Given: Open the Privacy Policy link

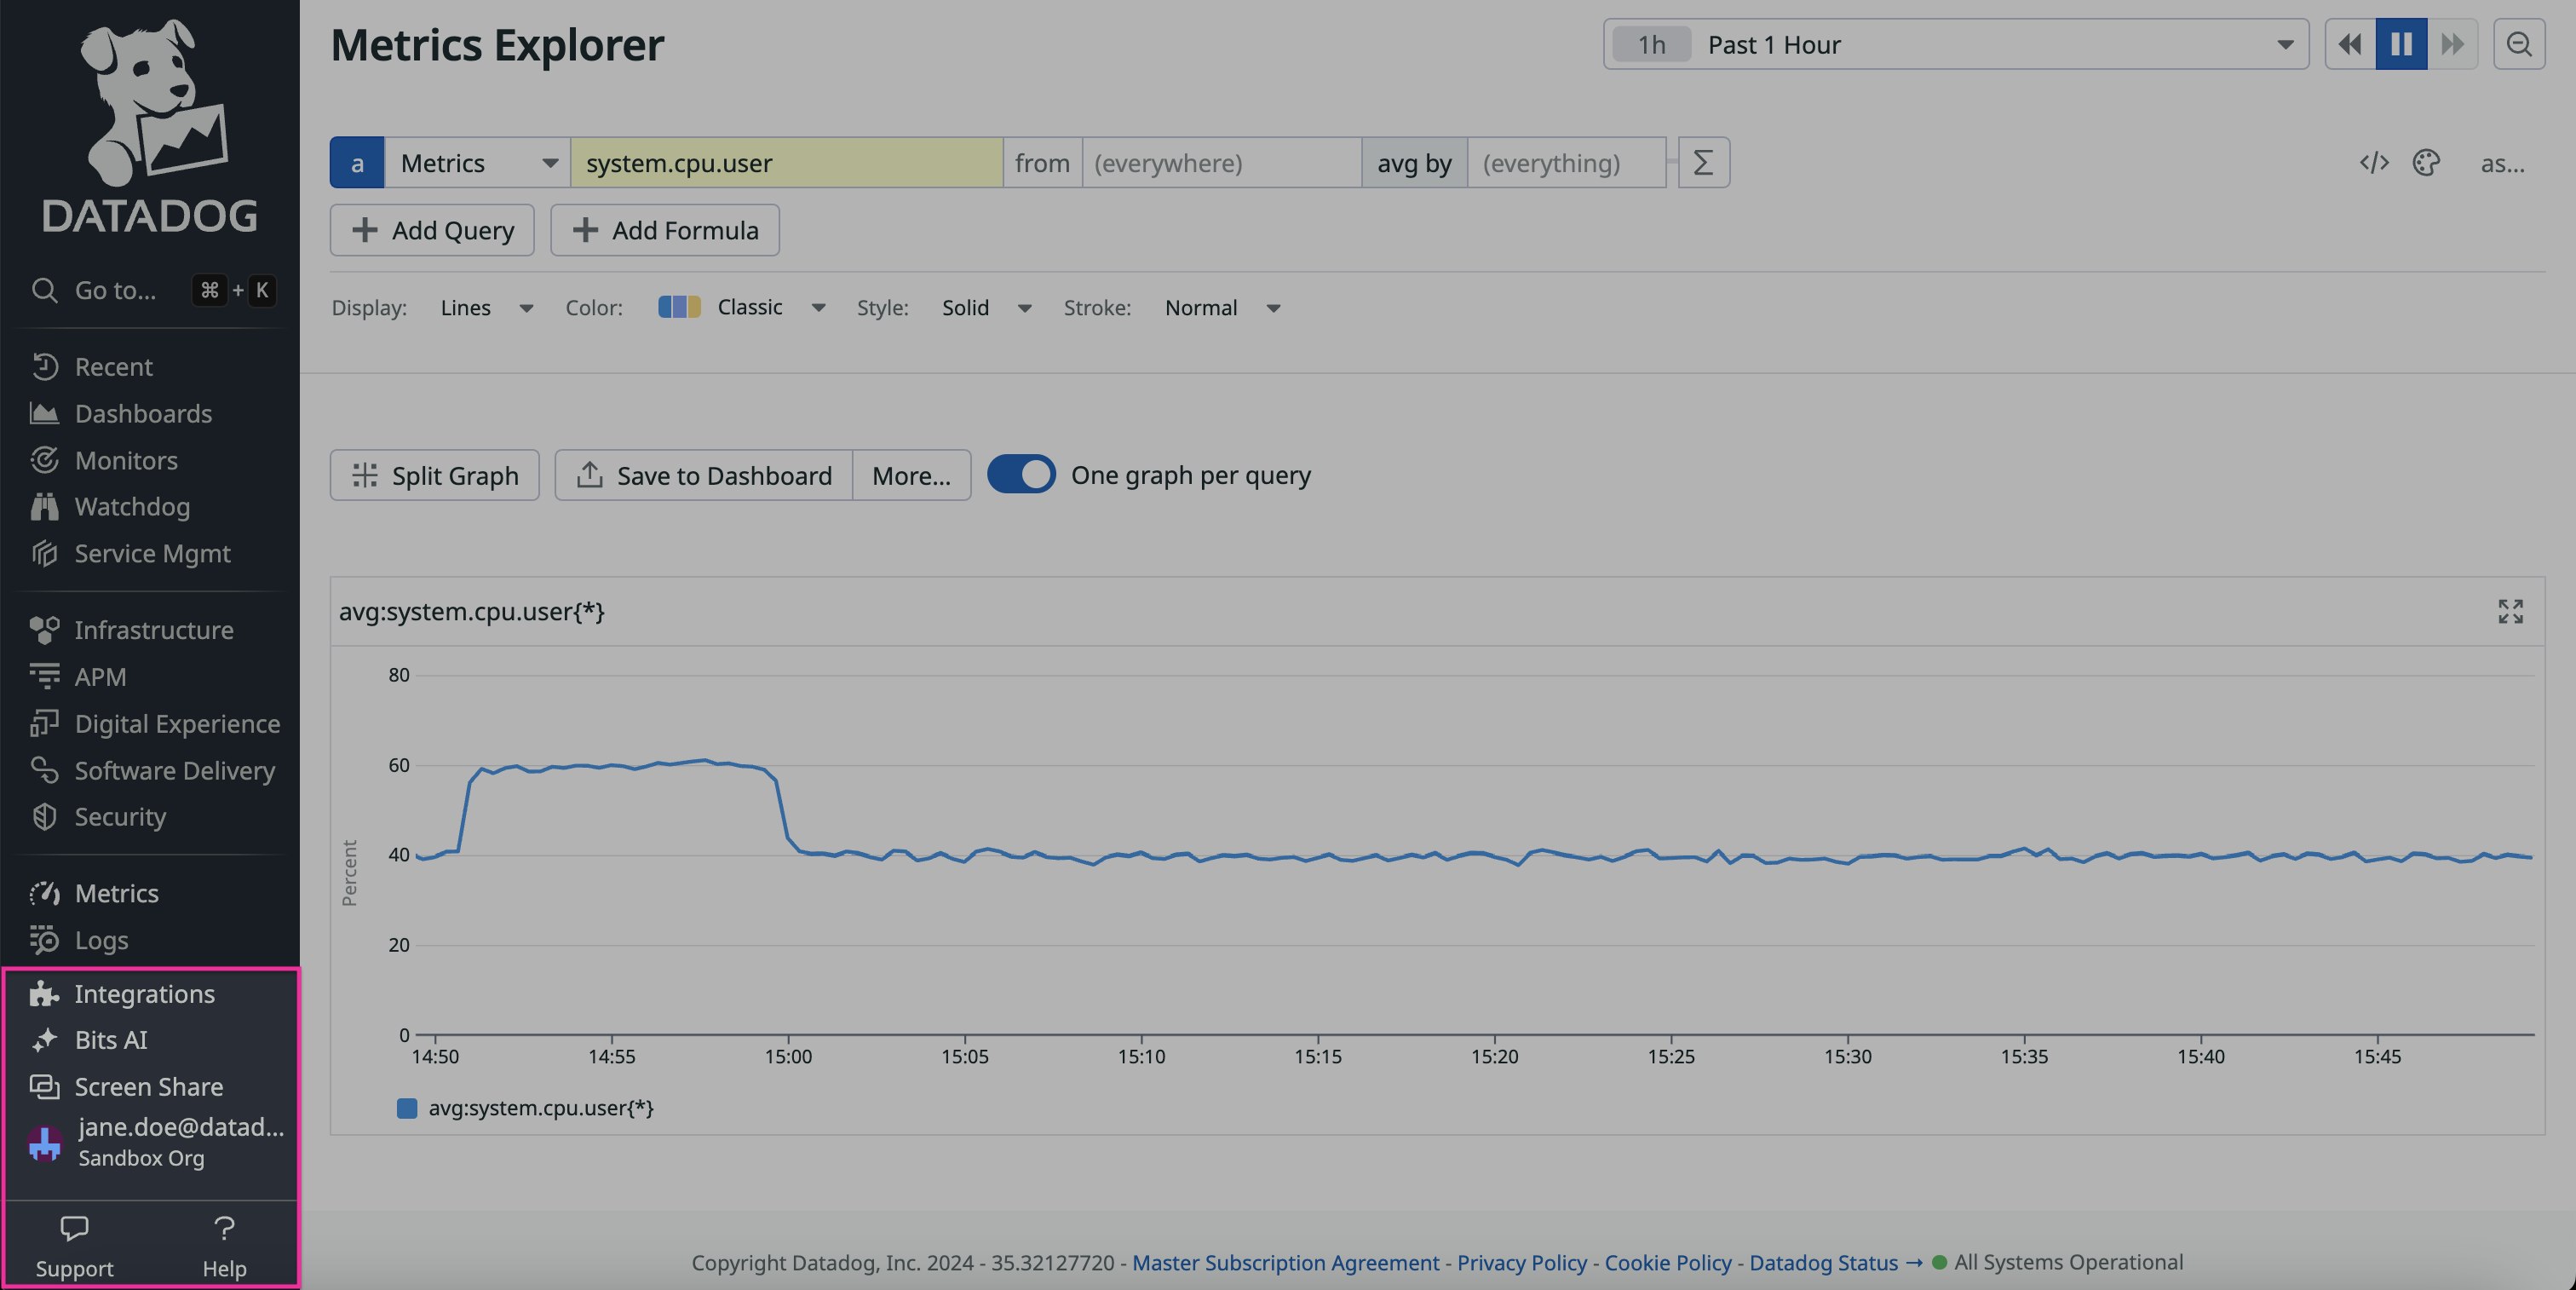Looking at the screenshot, I should (x=1521, y=1263).
